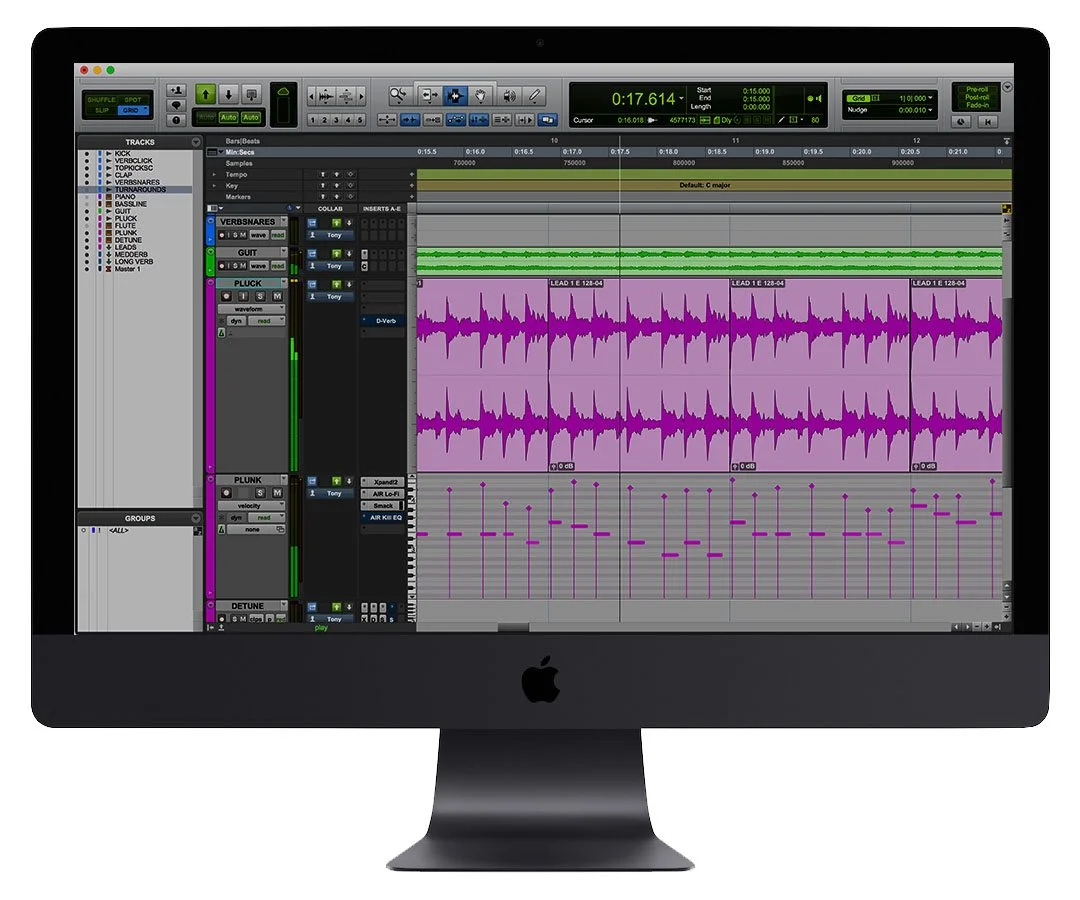This screenshot has width=1080, height=900.
Task: Enable SLIP edit mode
Action: pyautogui.click(x=101, y=110)
